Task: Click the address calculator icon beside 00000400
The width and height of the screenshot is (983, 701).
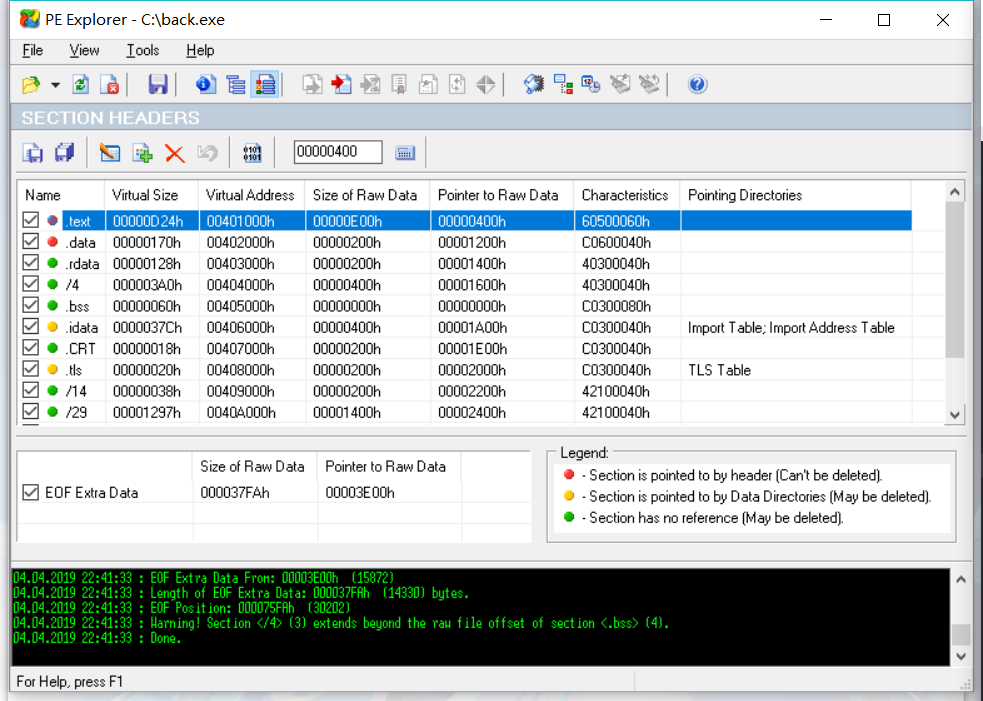Action: coord(405,152)
